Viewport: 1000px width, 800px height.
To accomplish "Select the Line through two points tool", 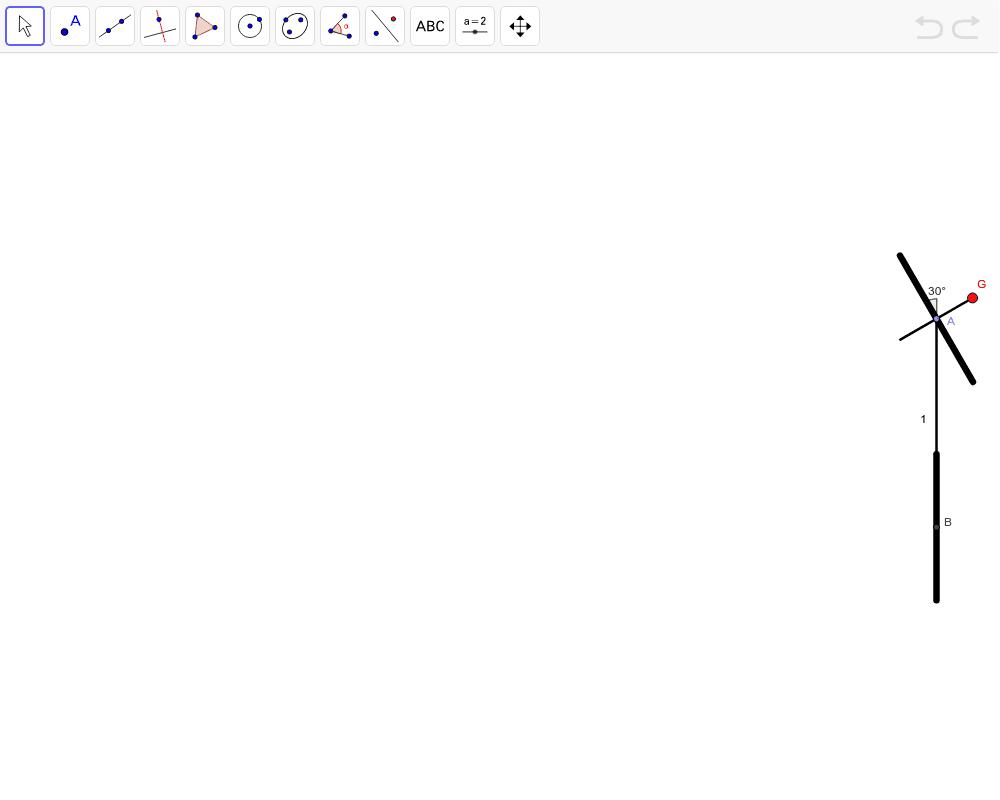I will pos(115,26).
